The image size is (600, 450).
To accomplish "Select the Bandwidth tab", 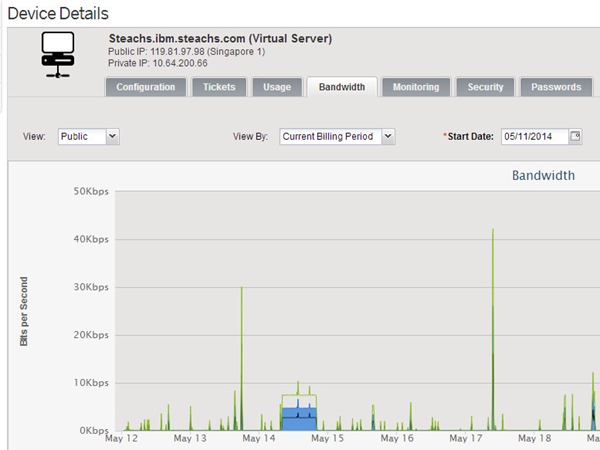I will [342, 87].
